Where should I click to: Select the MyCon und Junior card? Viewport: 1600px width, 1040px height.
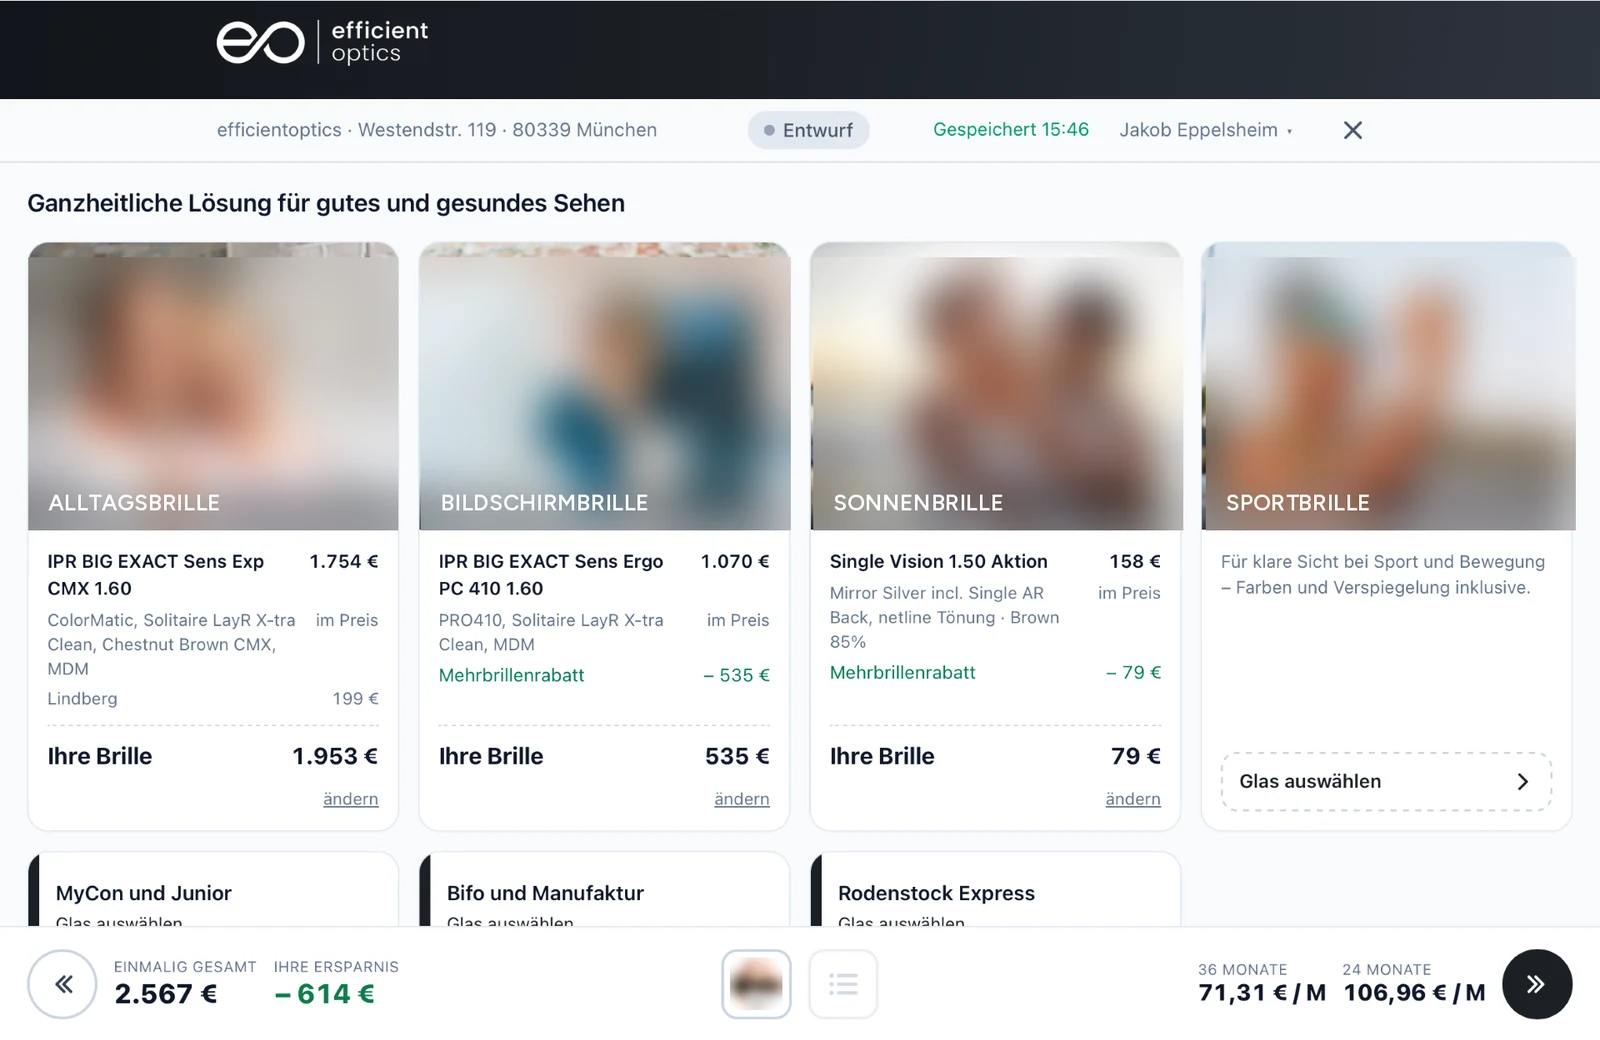(213, 890)
